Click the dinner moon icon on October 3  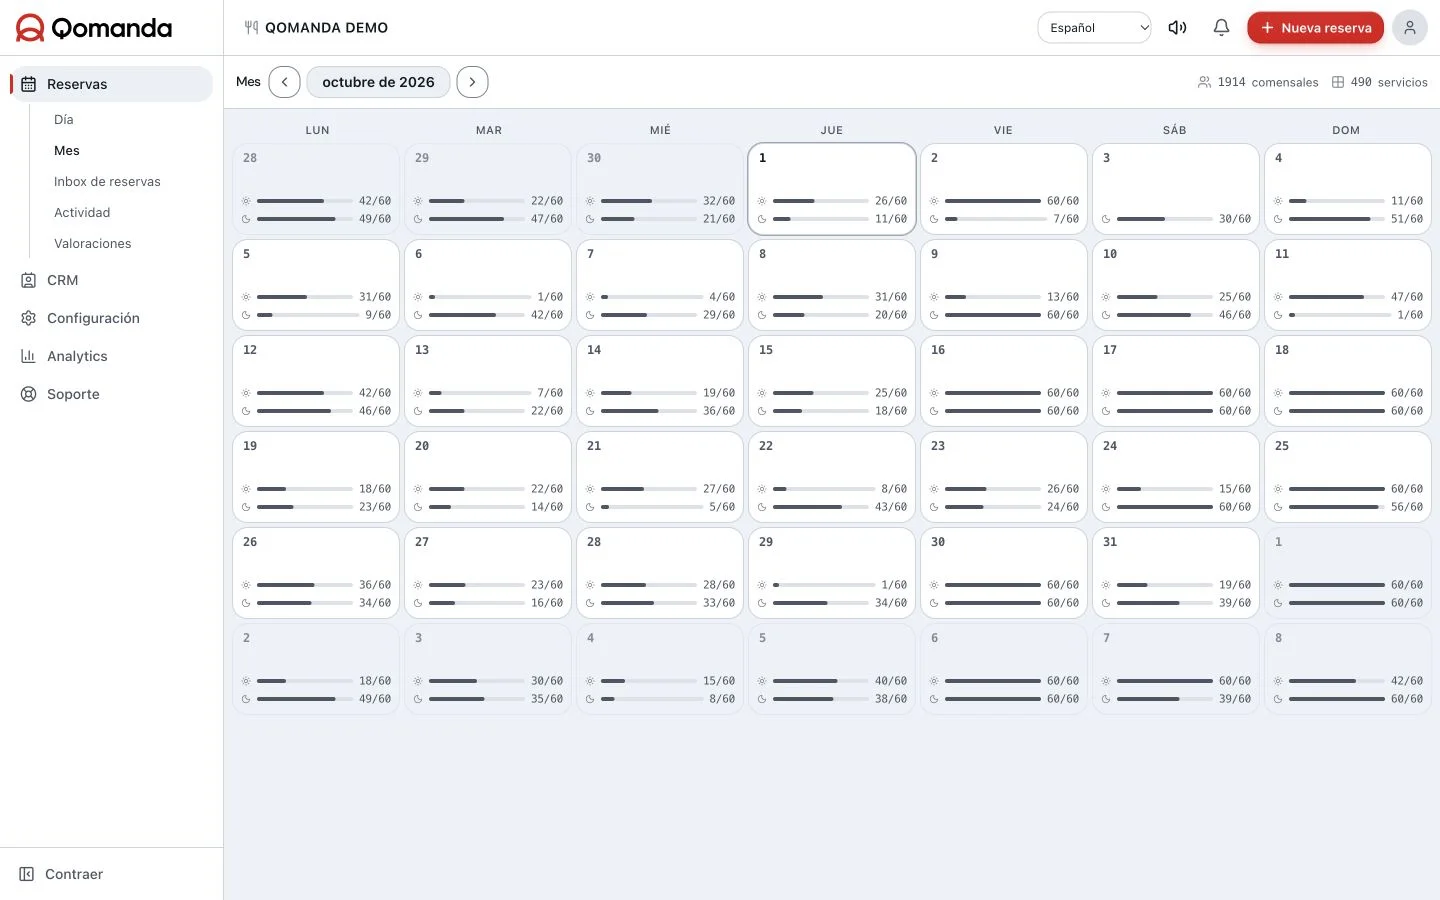point(1106,219)
